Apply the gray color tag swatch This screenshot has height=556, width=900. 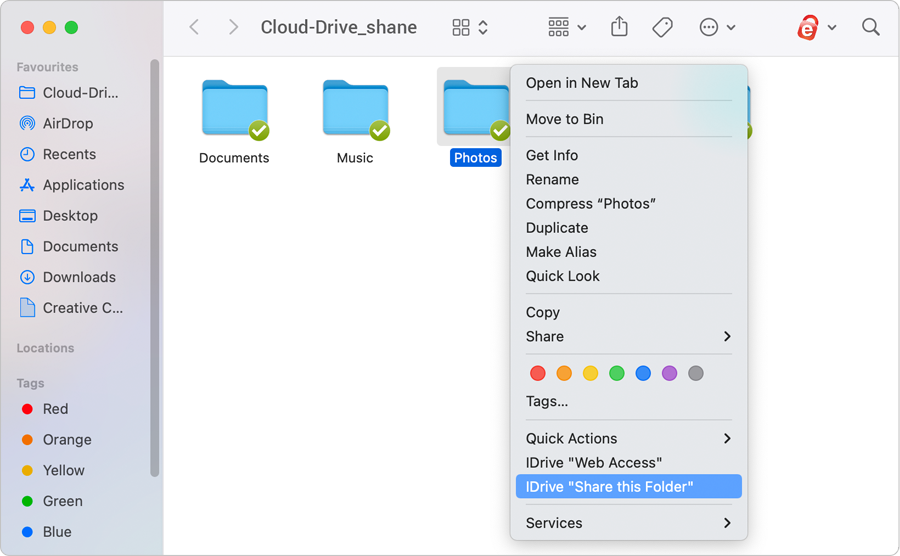696,374
